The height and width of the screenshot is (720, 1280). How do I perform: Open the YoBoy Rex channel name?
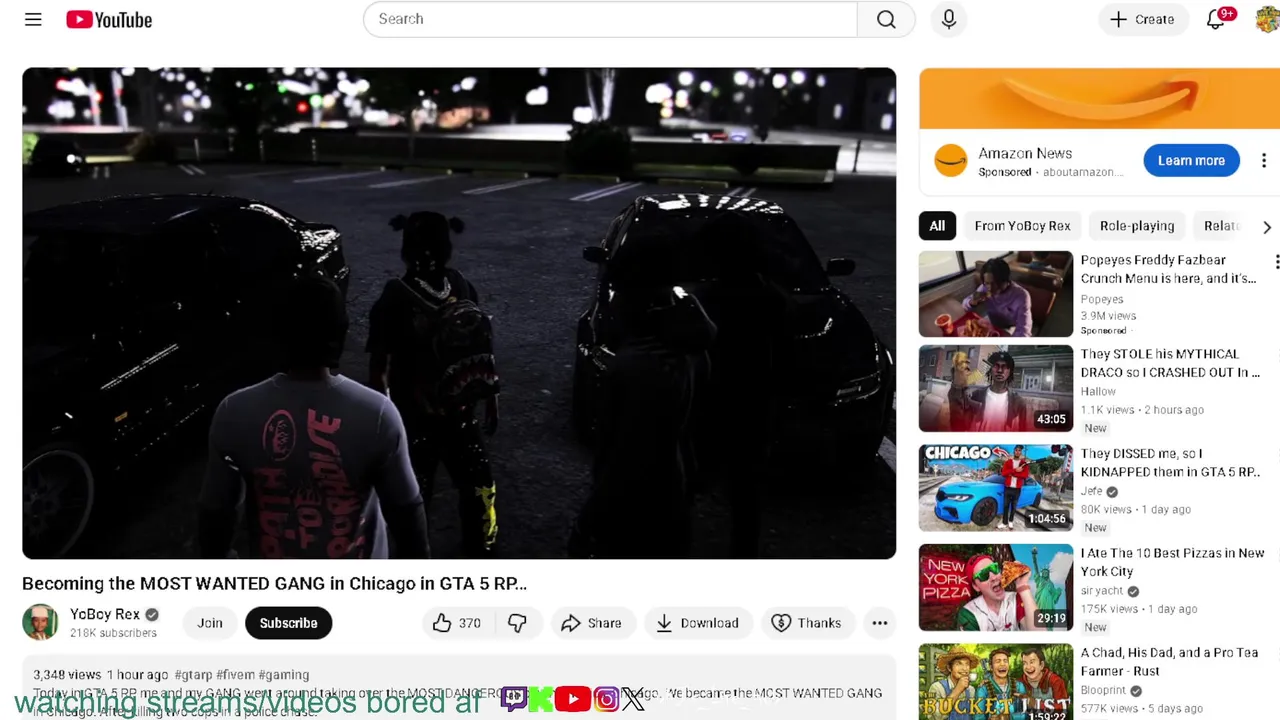pos(105,614)
